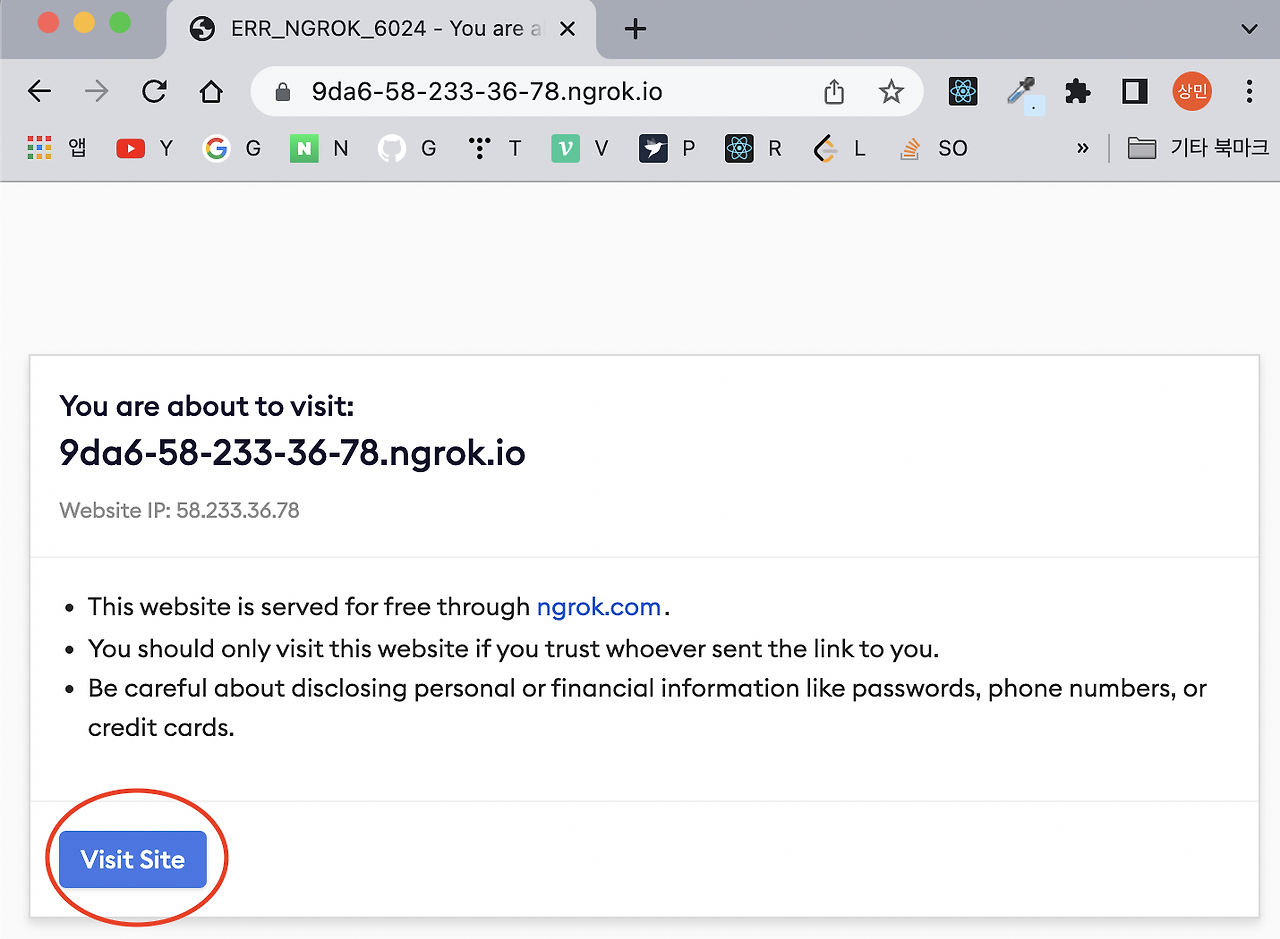Open the YouTube bookmark
Image resolution: width=1280 pixels, height=939 pixels.
pos(144,148)
